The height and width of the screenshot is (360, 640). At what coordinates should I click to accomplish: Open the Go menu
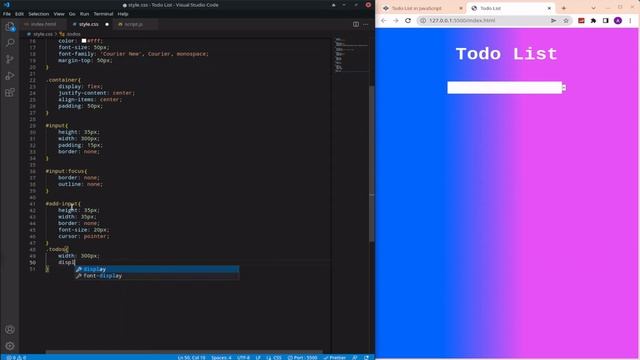pyautogui.click(x=72, y=14)
